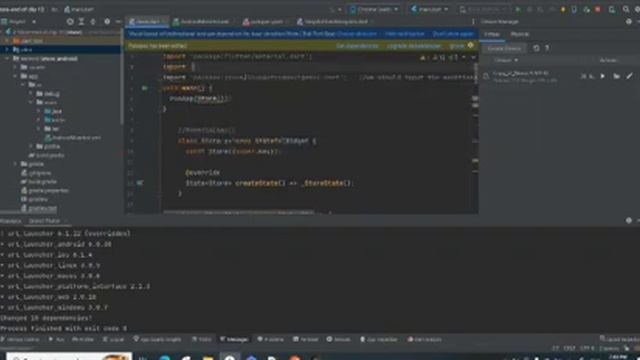Refresh the Device Manager list

(536, 48)
